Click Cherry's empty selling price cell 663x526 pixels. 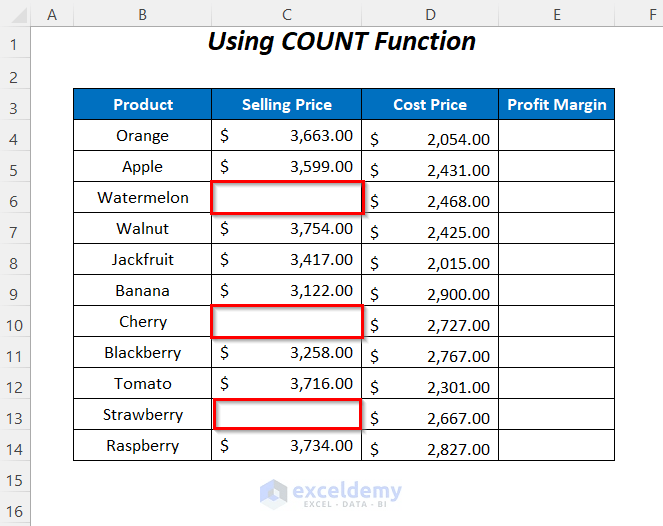(287, 321)
